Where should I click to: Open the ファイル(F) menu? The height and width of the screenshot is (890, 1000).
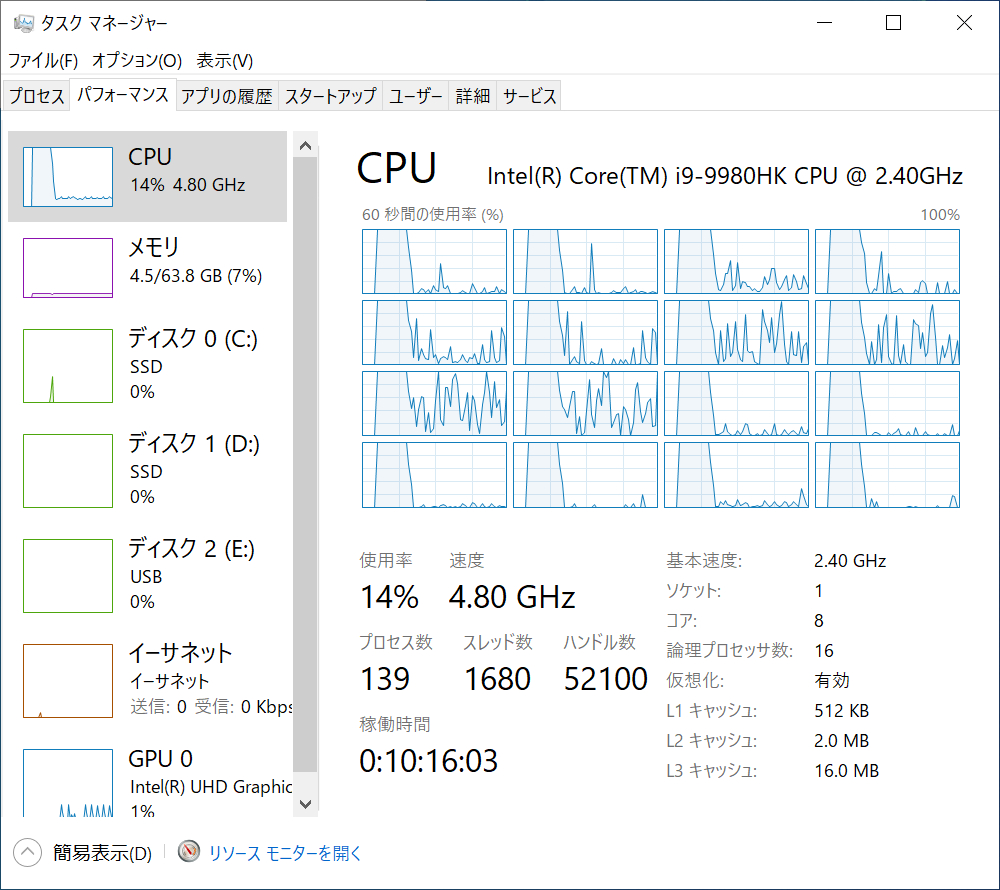click(x=43, y=61)
